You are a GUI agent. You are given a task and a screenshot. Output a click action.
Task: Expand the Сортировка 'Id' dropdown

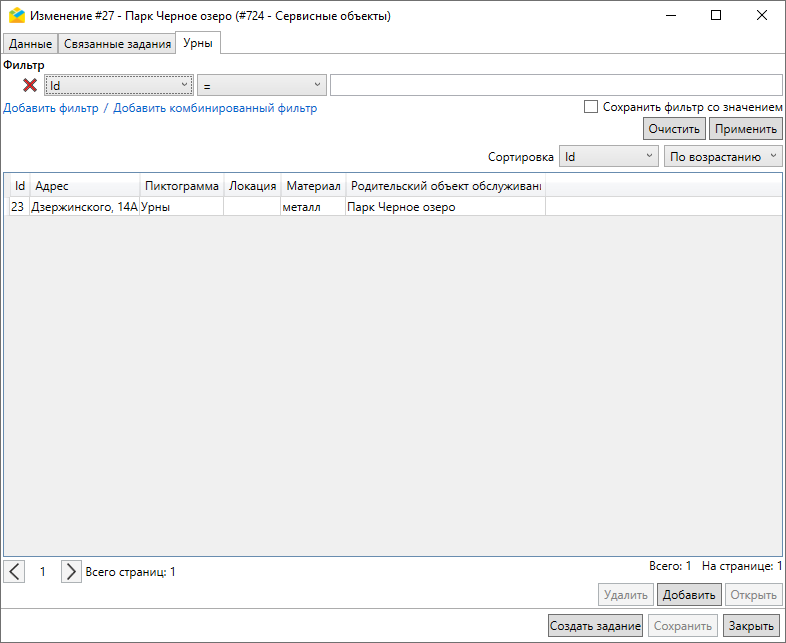pos(607,157)
